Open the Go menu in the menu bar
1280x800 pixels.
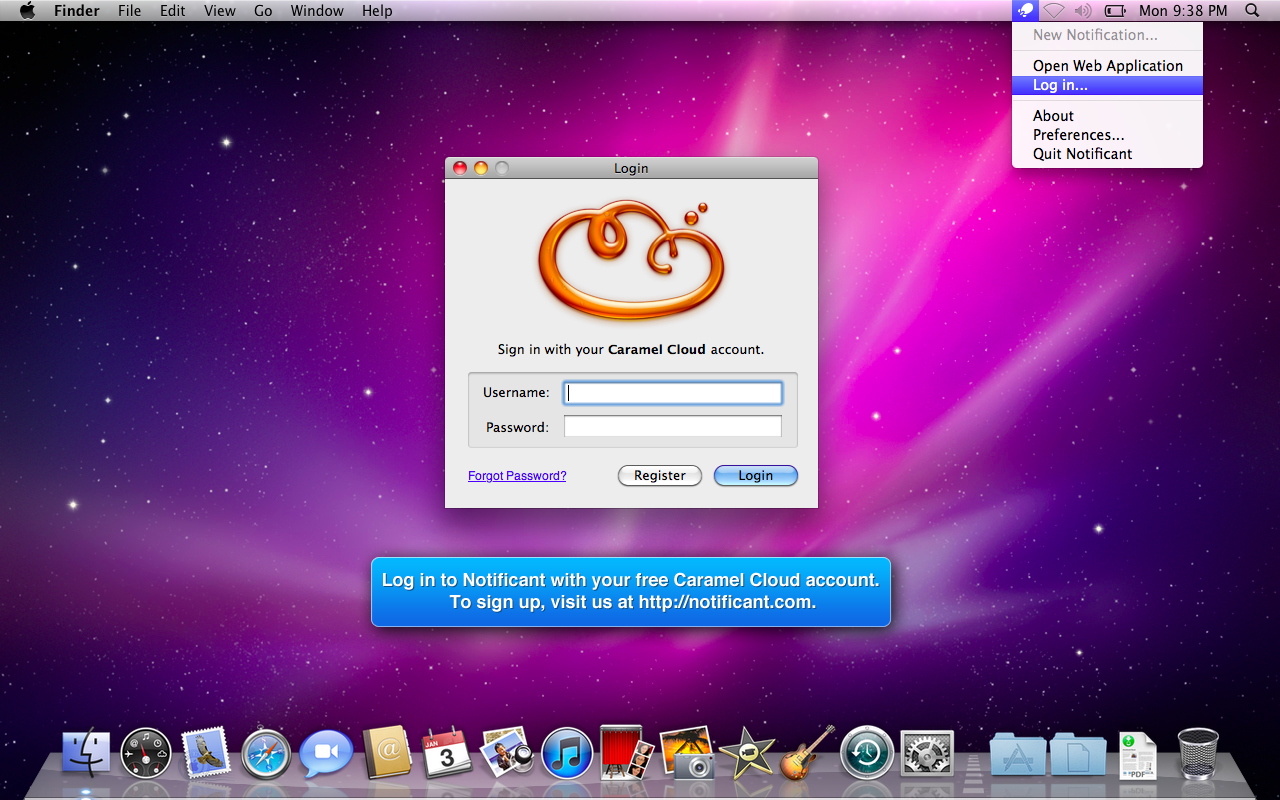pyautogui.click(x=262, y=10)
